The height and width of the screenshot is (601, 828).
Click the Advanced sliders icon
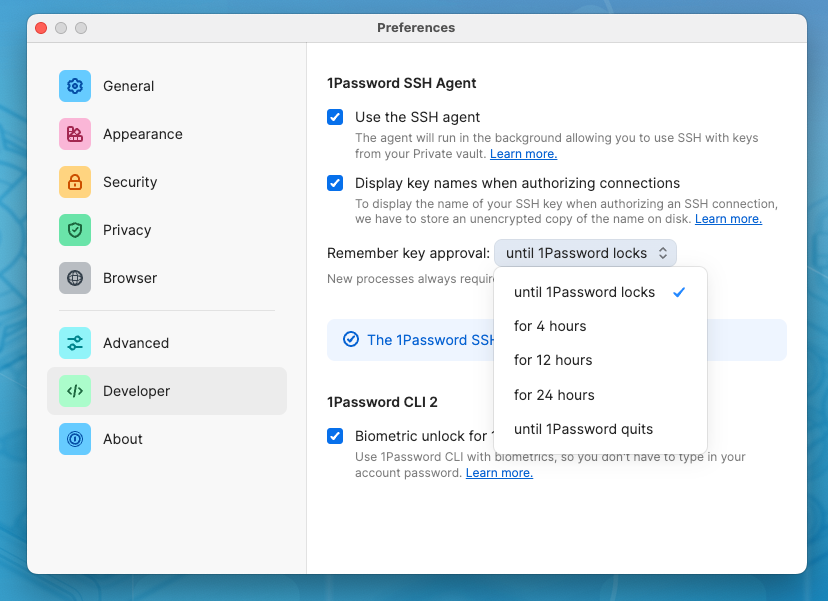click(x=75, y=343)
